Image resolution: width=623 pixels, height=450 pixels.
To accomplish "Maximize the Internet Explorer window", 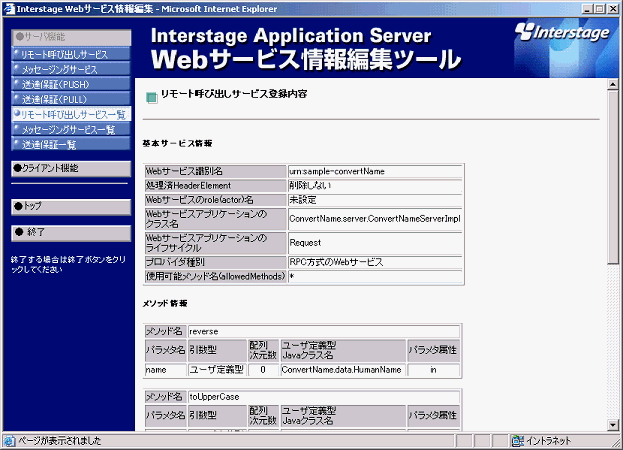I will point(600,9).
